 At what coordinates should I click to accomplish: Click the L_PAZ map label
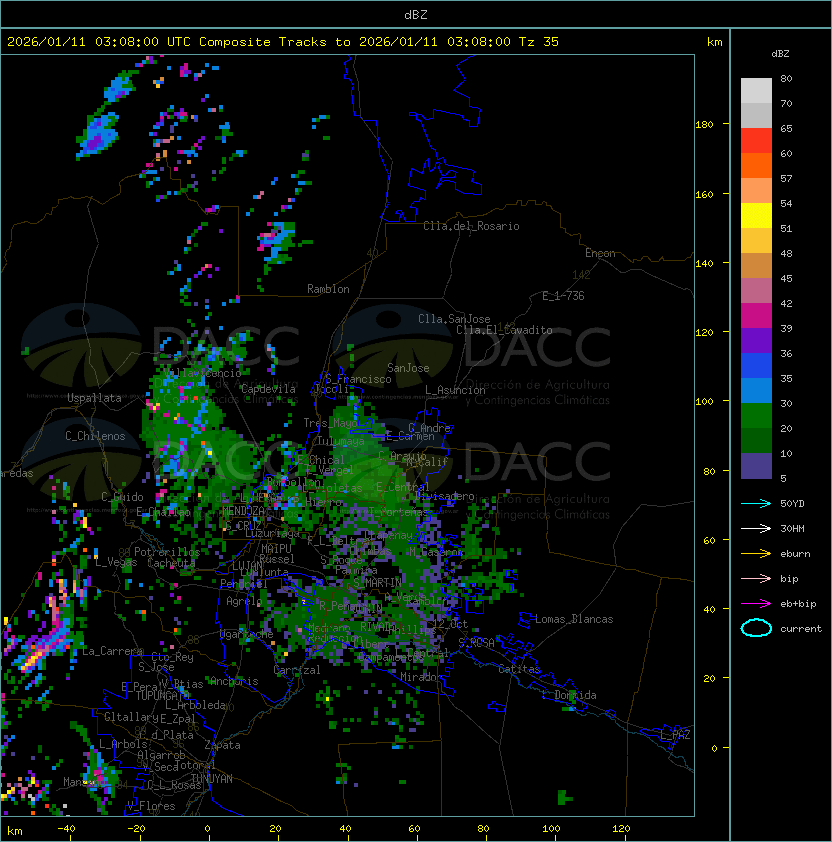coord(675,735)
